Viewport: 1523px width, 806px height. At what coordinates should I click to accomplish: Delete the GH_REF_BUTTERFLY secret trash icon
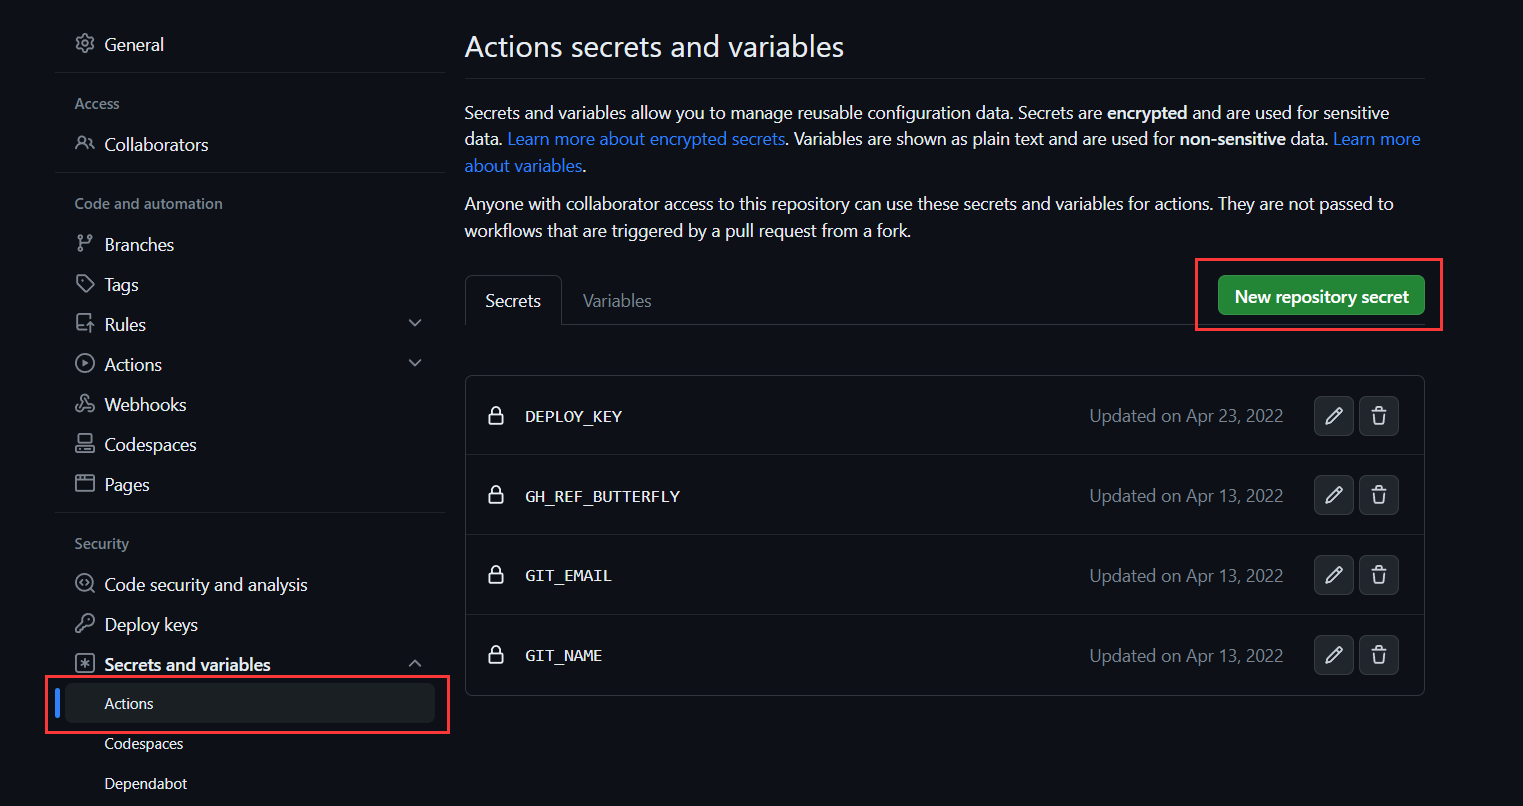click(1378, 495)
